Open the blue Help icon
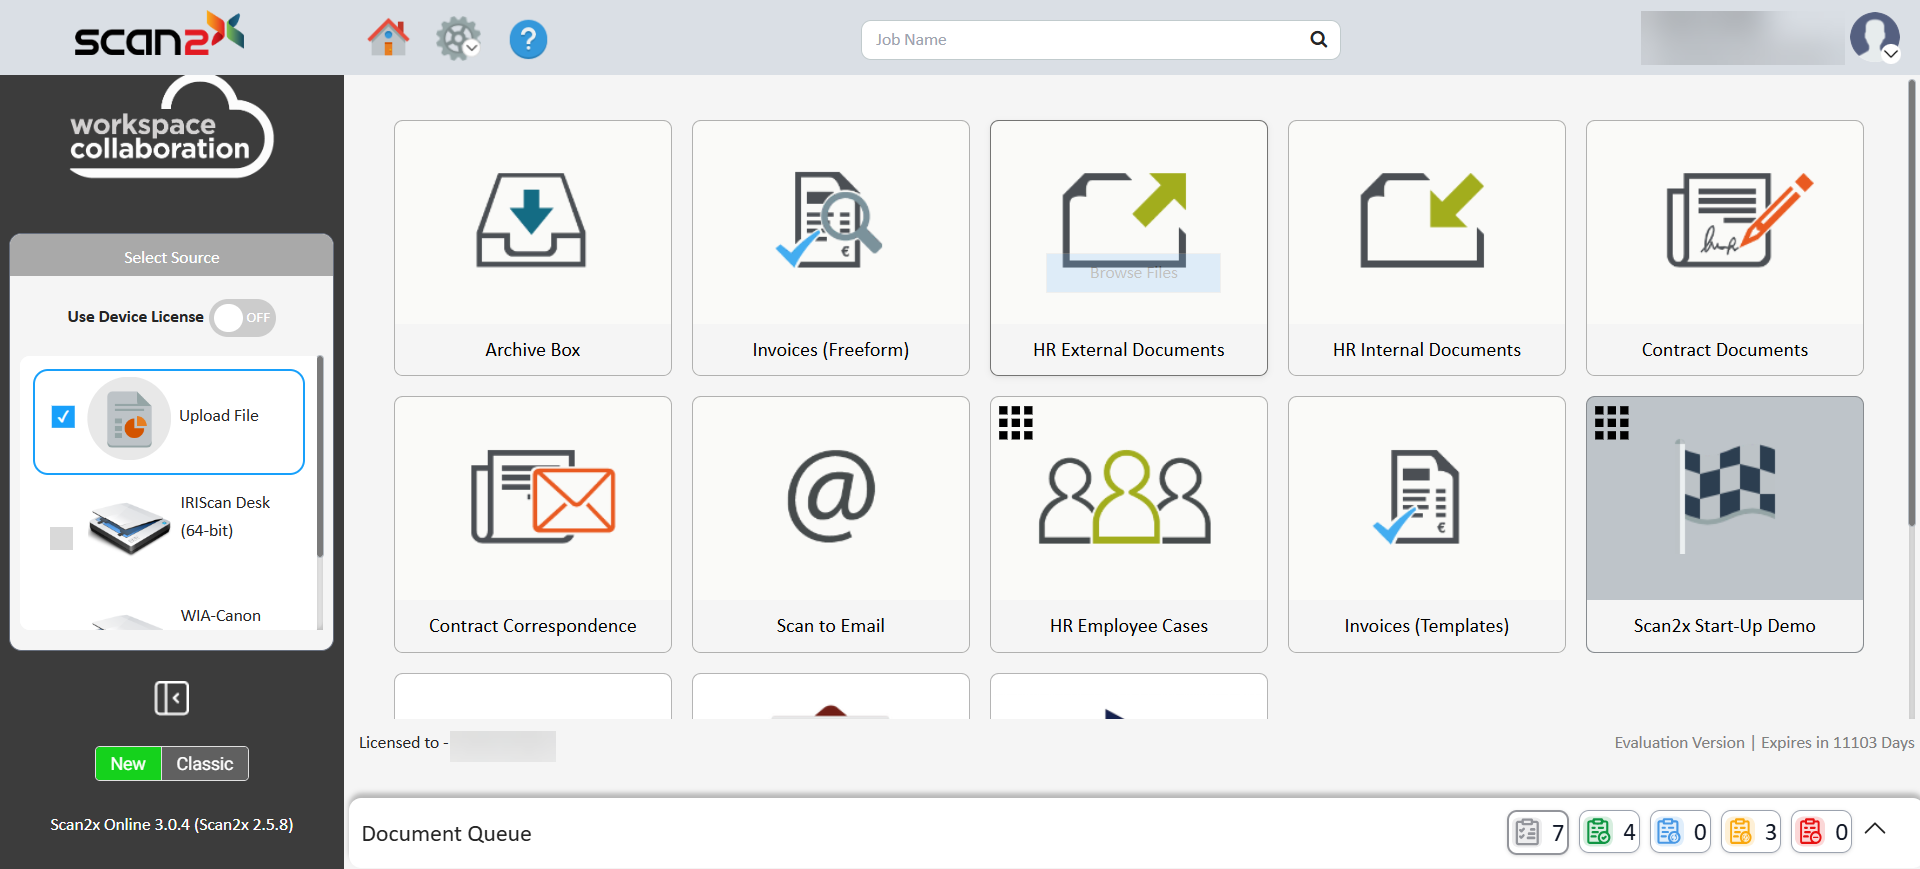The height and width of the screenshot is (869, 1920). point(528,40)
